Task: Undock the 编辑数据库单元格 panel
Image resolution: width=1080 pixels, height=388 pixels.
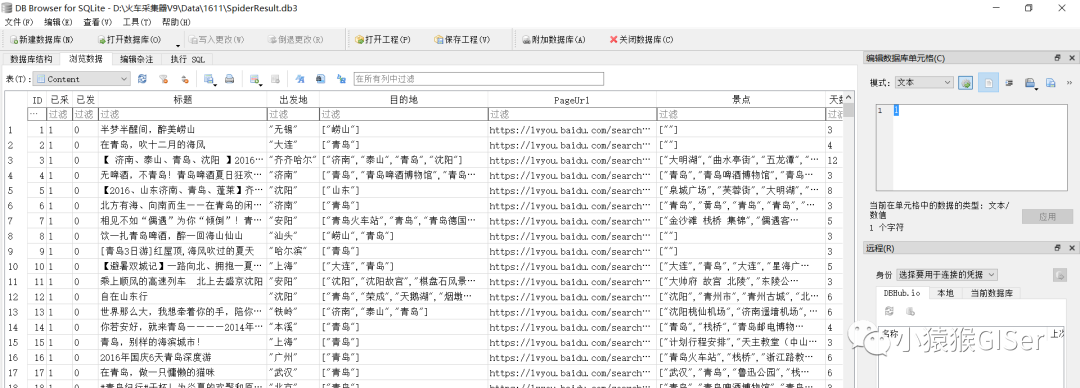Action: pos(1057,59)
